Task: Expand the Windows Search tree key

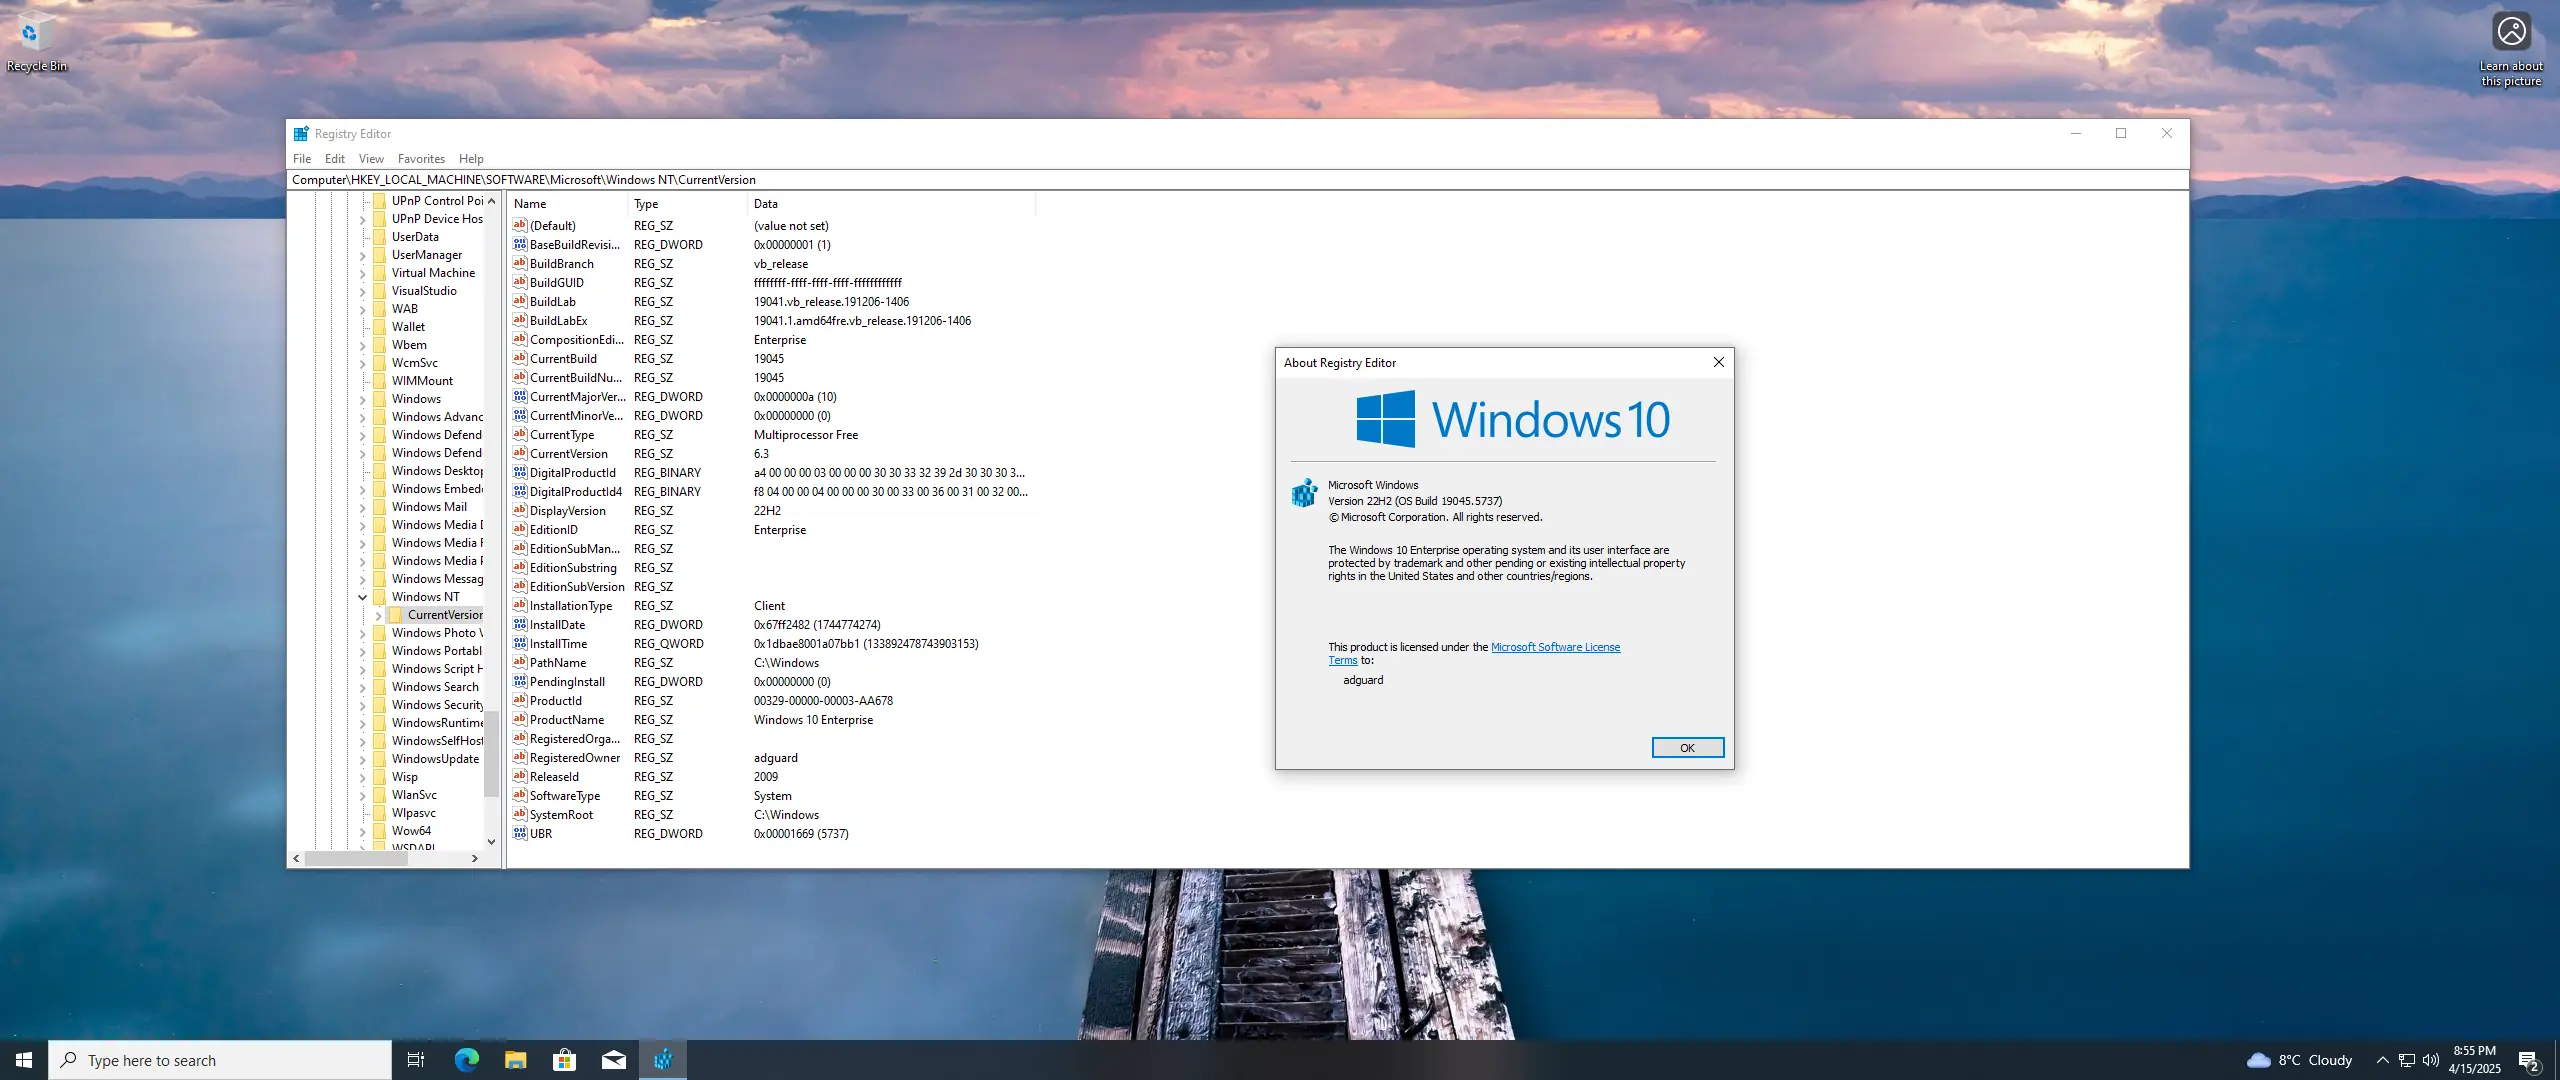Action: tap(363, 687)
